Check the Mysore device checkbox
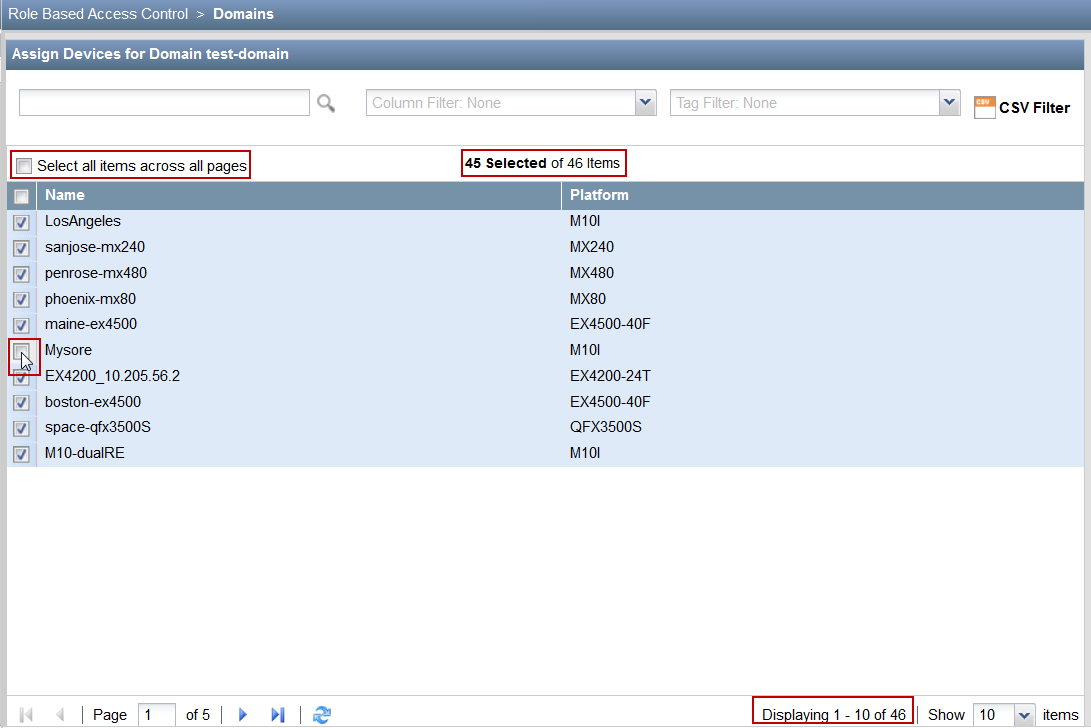The height and width of the screenshot is (728, 1091). (x=21, y=351)
